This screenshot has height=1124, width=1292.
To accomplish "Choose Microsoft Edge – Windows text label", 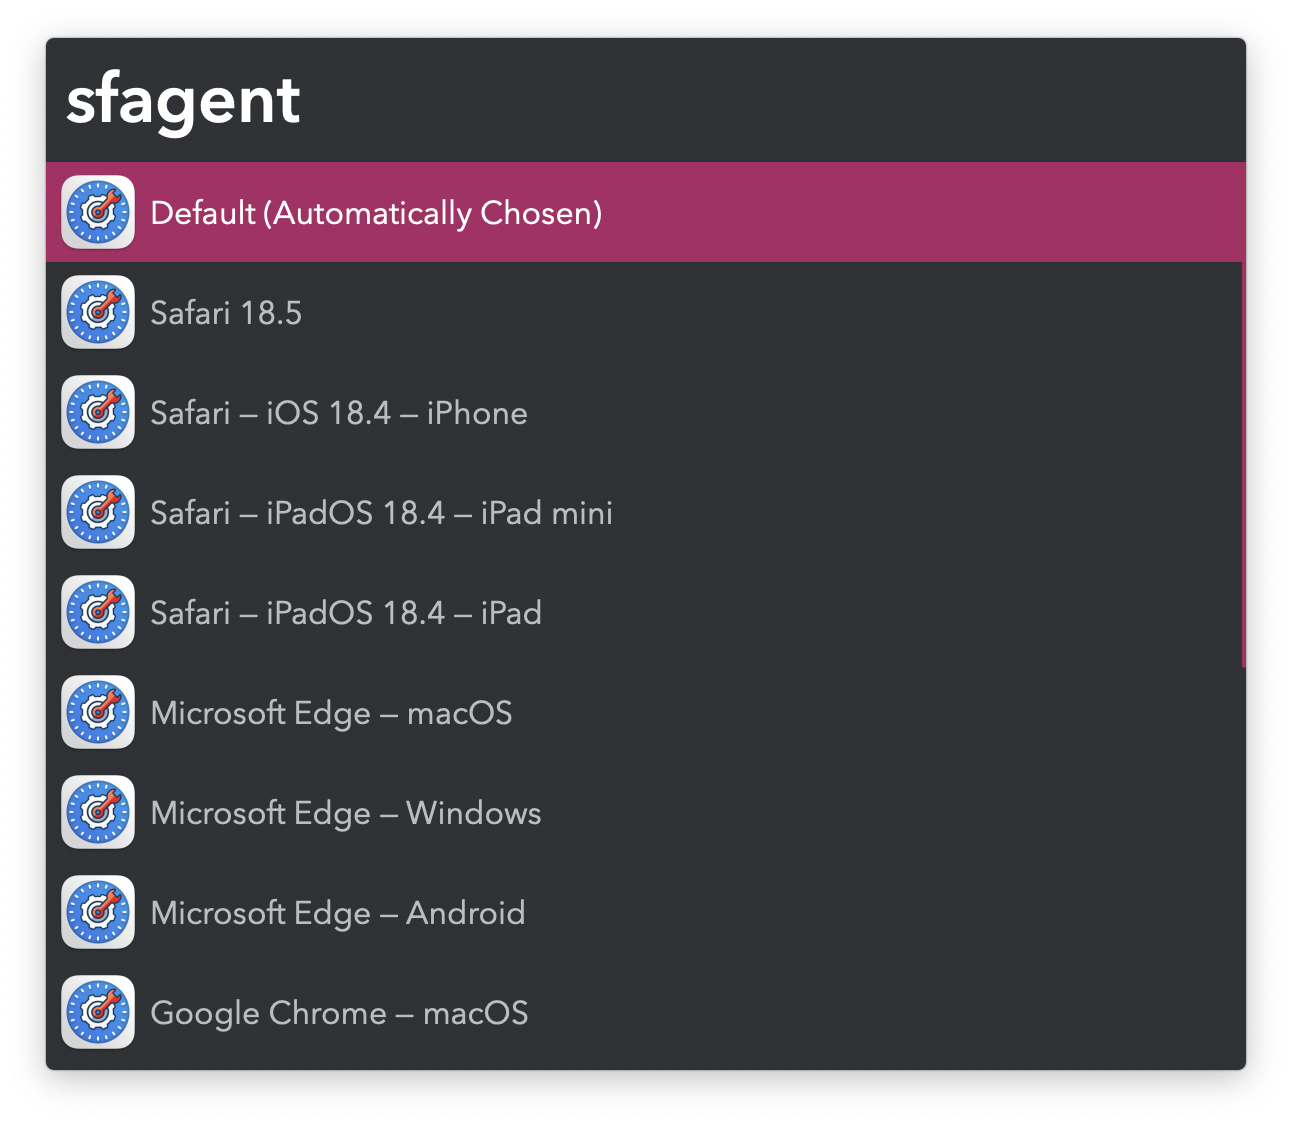I will 345,813.
